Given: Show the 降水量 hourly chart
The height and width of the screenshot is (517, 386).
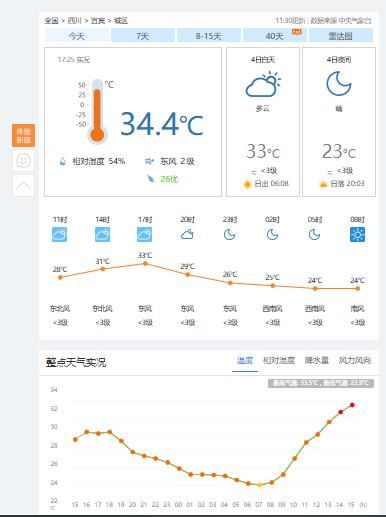Looking at the screenshot, I should pyautogui.click(x=317, y=360).
